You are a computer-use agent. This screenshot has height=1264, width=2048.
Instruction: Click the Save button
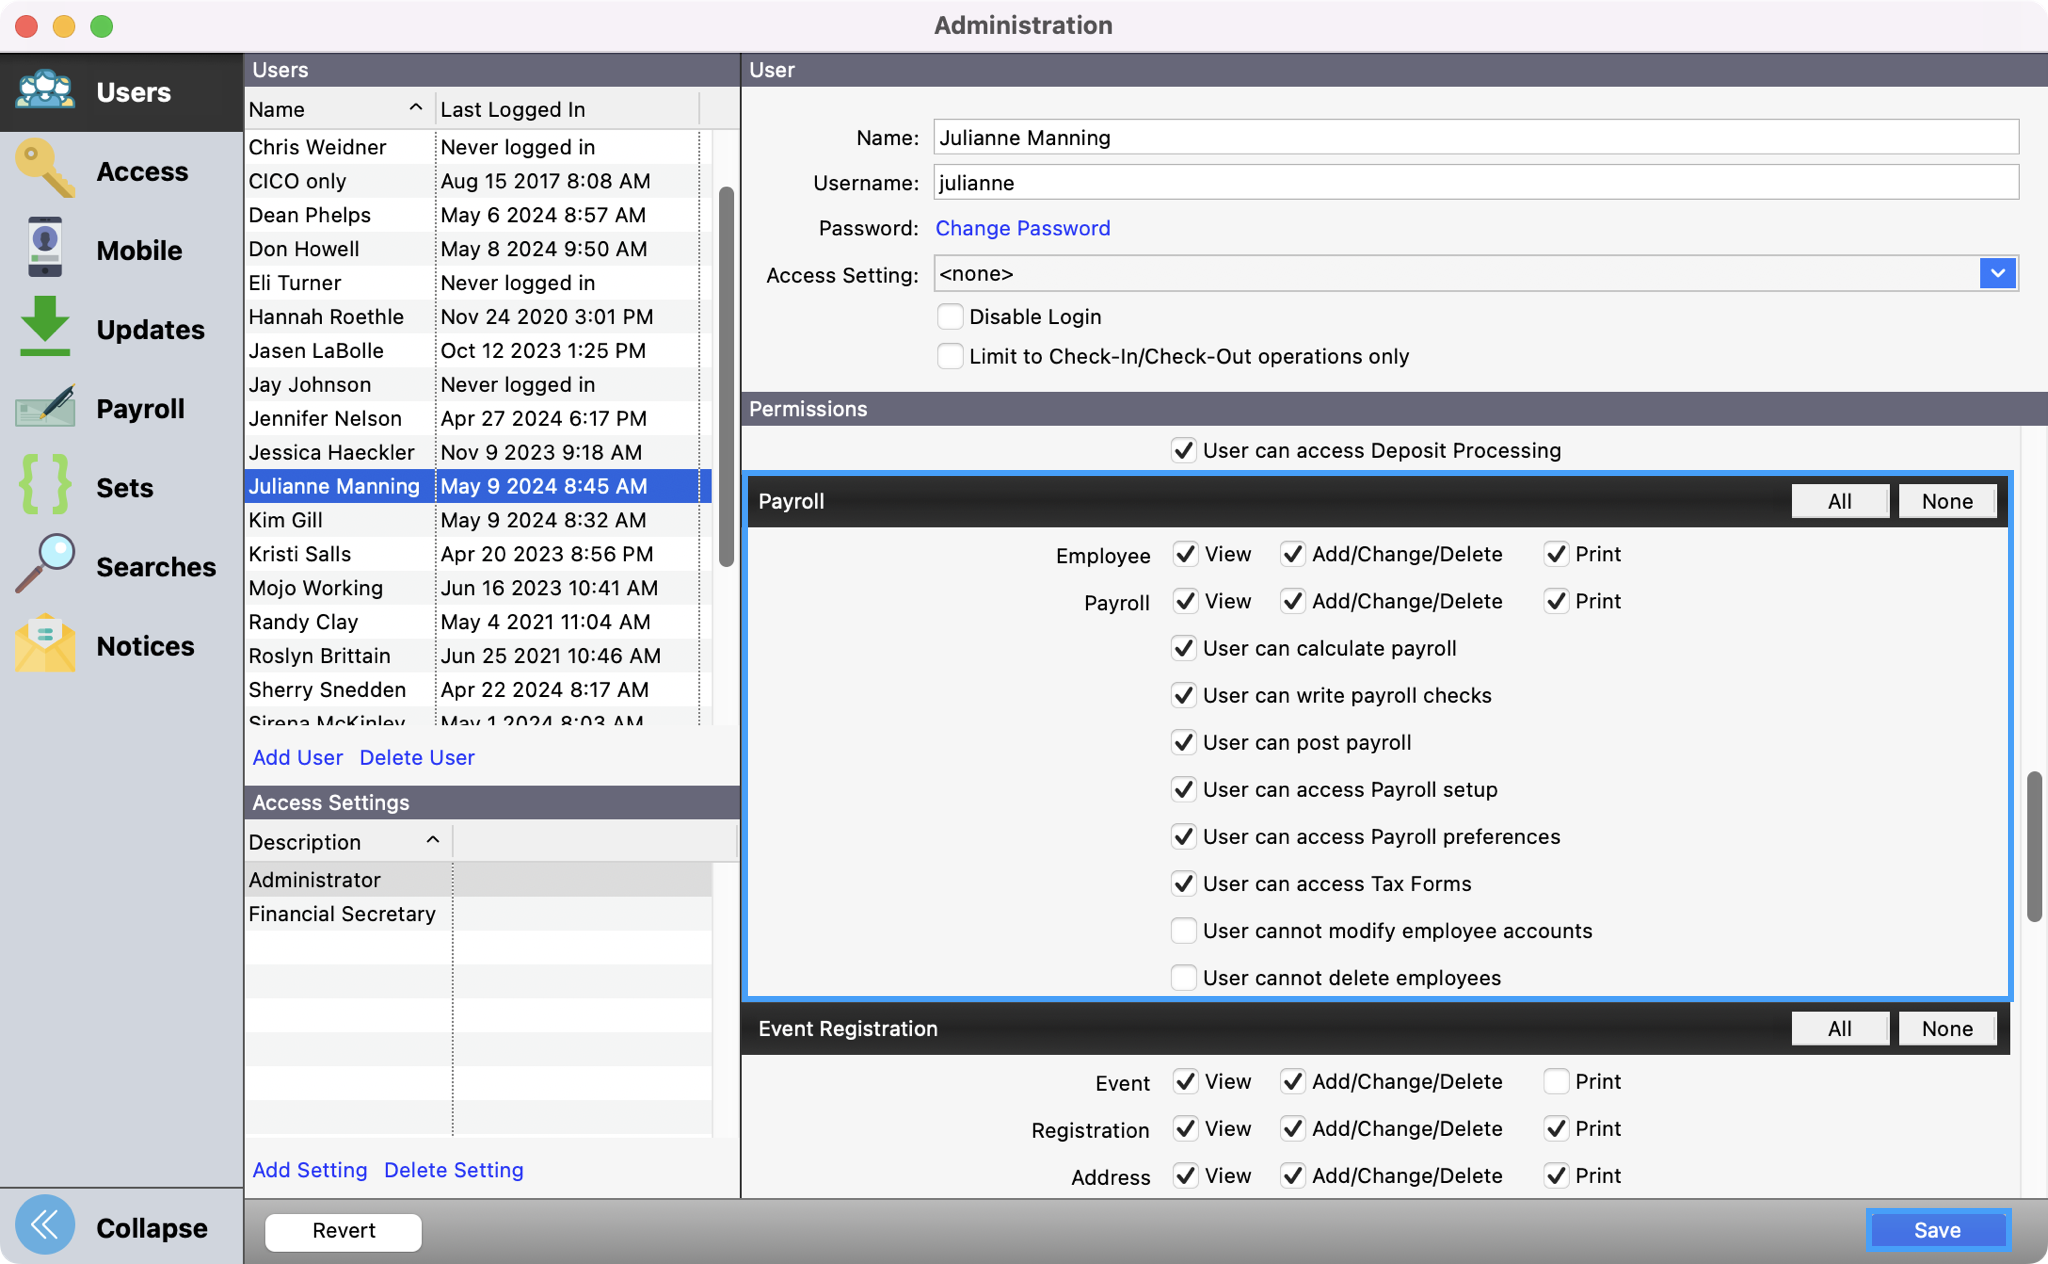point(1937,1230)
